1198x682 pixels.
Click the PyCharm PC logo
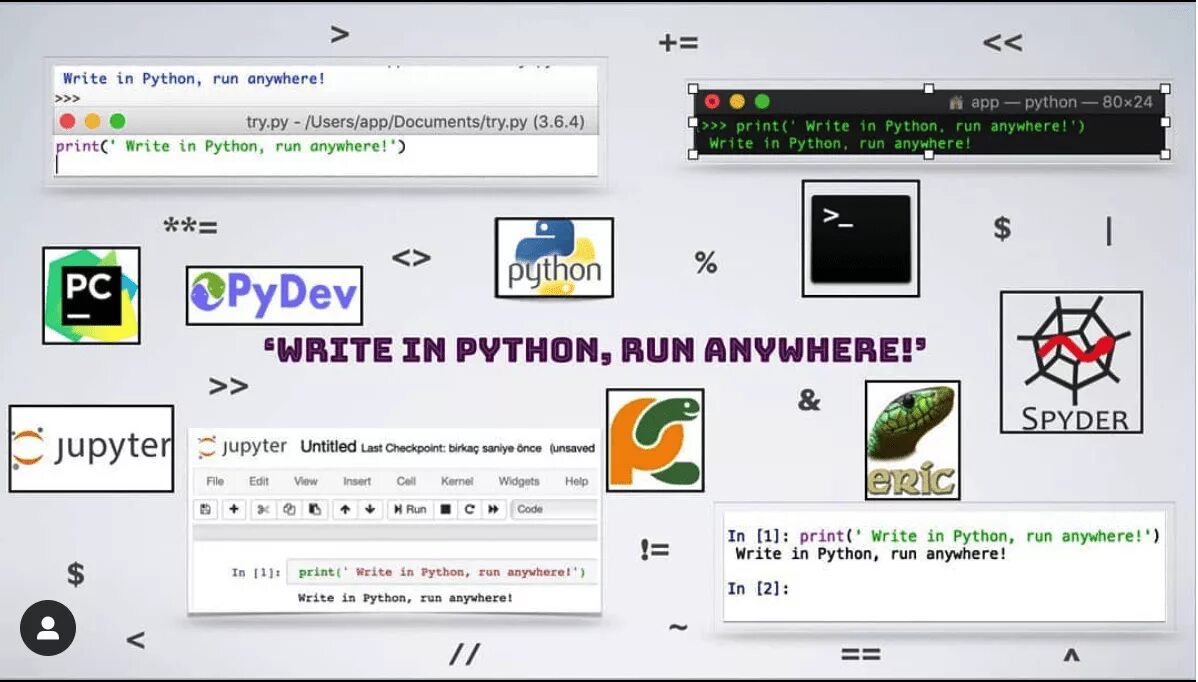[91, 295]
